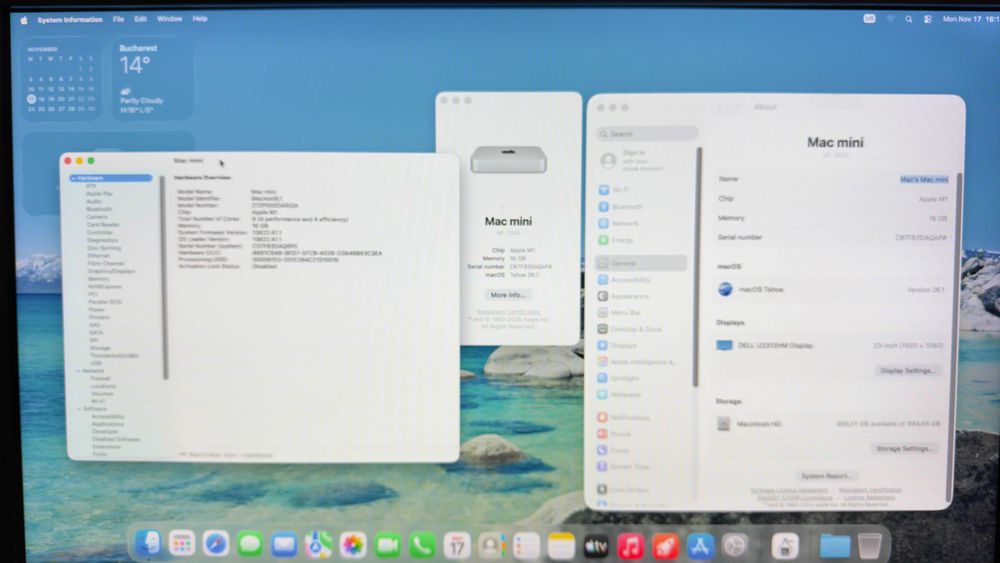The height and width of the screenshot is (563, 1000).
Task: Select Applications under Software
Action: pos(108,423)
